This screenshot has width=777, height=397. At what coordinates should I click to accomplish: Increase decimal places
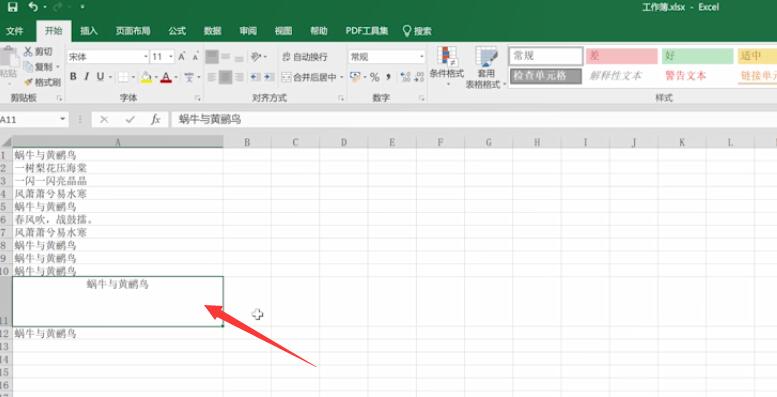coord(405,77)
